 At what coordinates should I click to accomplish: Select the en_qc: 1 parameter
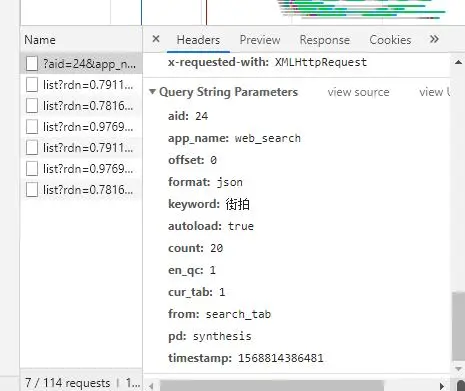point(192,270)
